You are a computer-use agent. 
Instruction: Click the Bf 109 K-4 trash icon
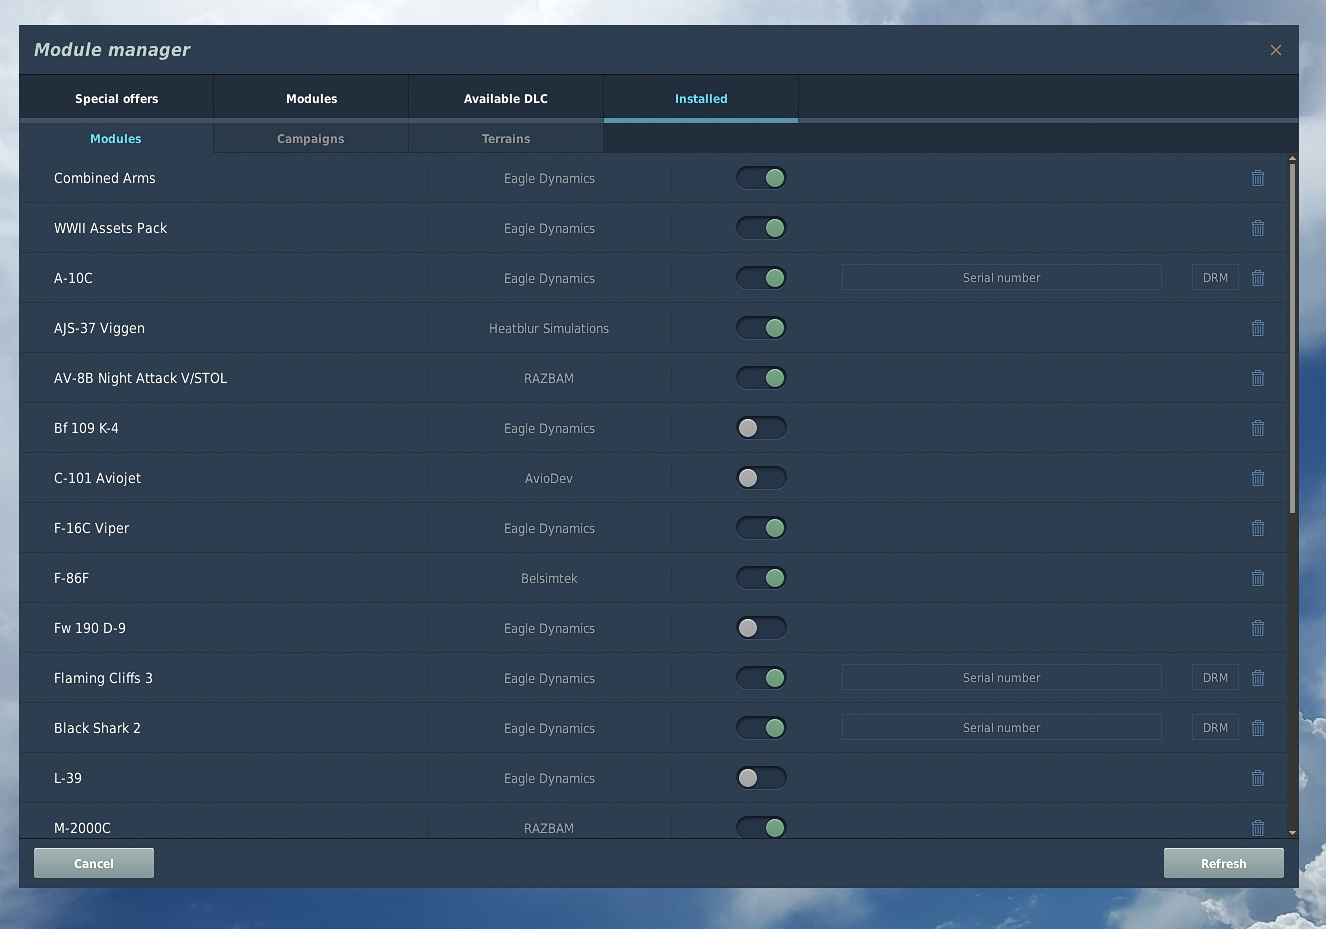1258,428
